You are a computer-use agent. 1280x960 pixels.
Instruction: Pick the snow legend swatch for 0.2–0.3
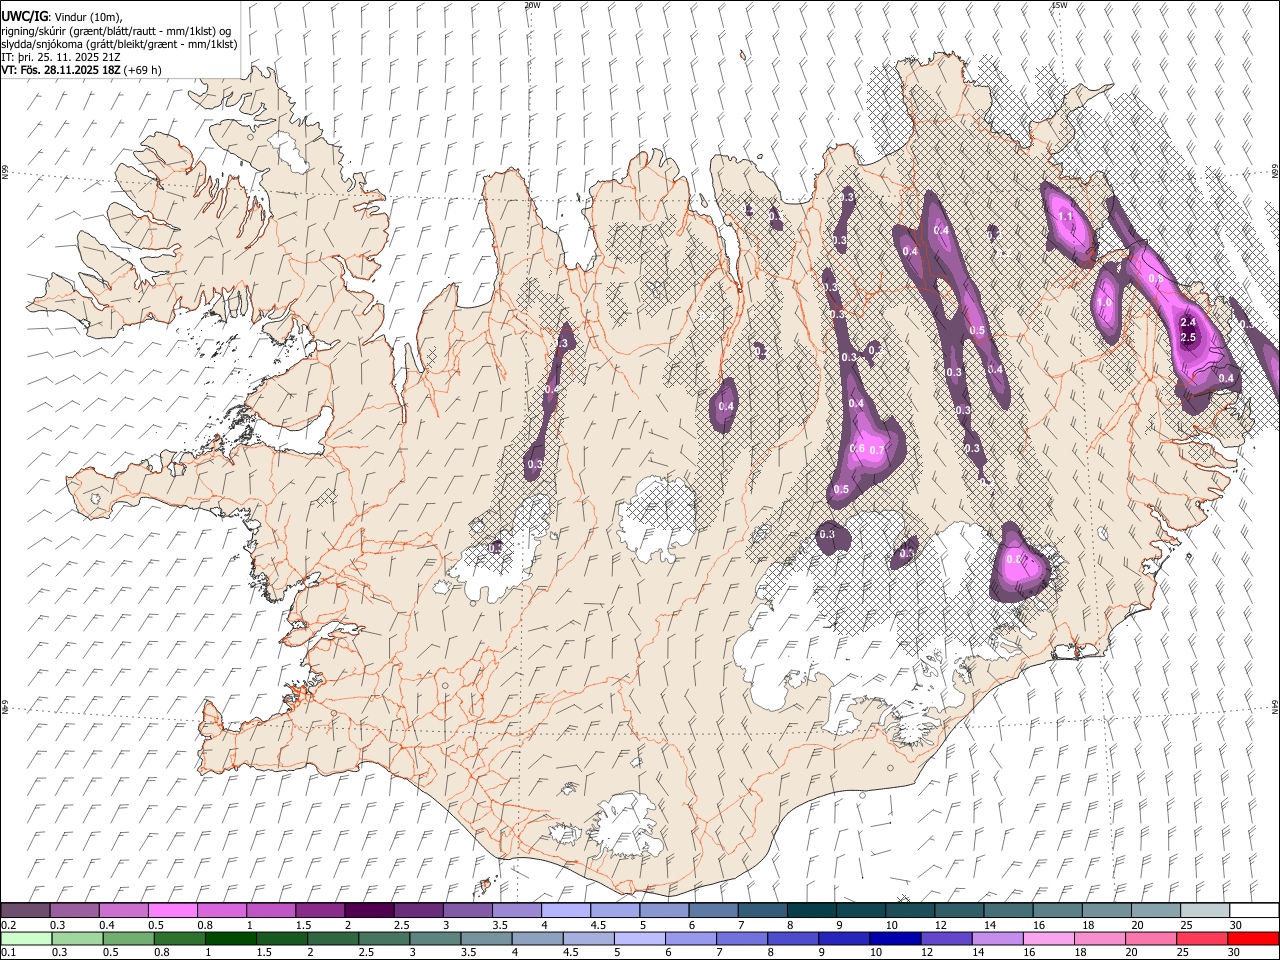point(25,910)
